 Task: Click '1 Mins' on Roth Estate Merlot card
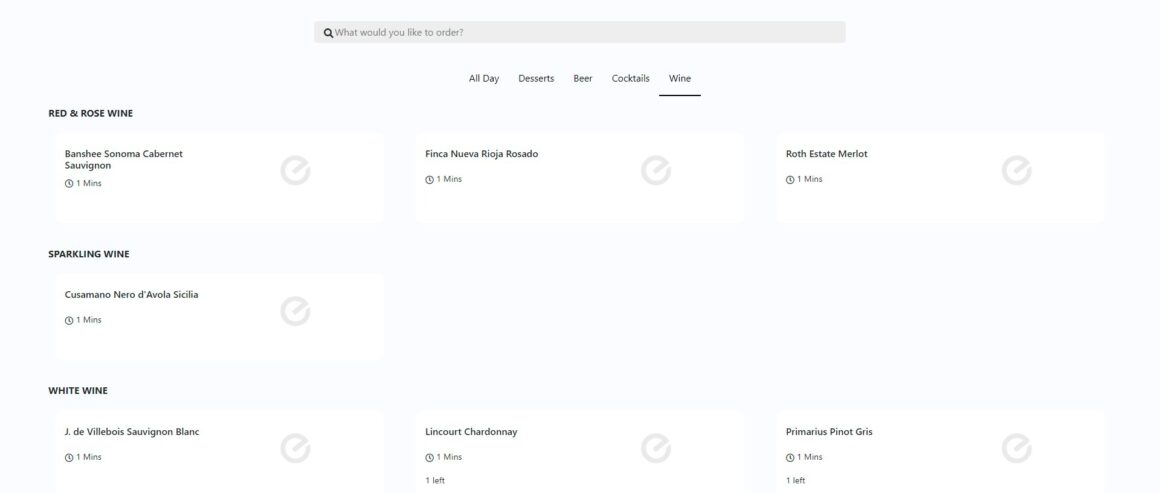[809, 179]
